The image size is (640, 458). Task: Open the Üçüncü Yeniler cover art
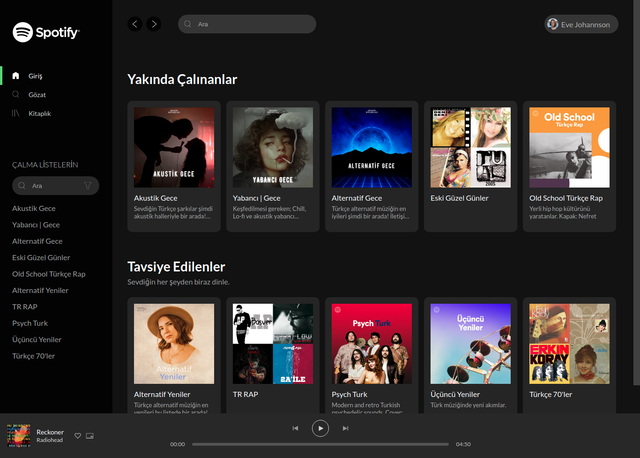pos(471,344)
